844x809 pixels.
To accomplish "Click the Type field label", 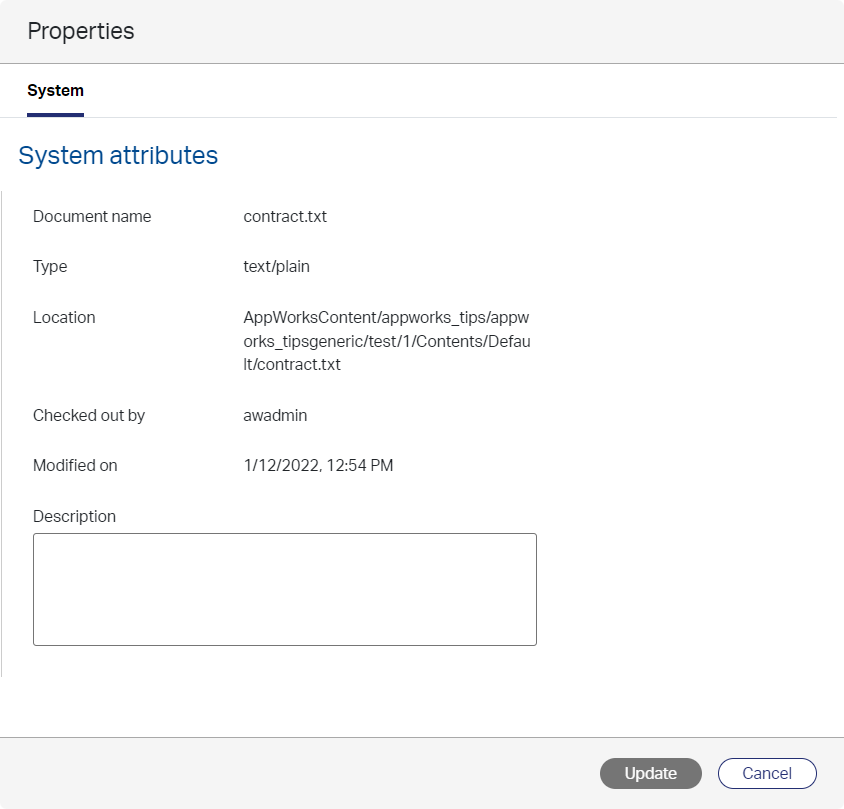I will 50,267.
